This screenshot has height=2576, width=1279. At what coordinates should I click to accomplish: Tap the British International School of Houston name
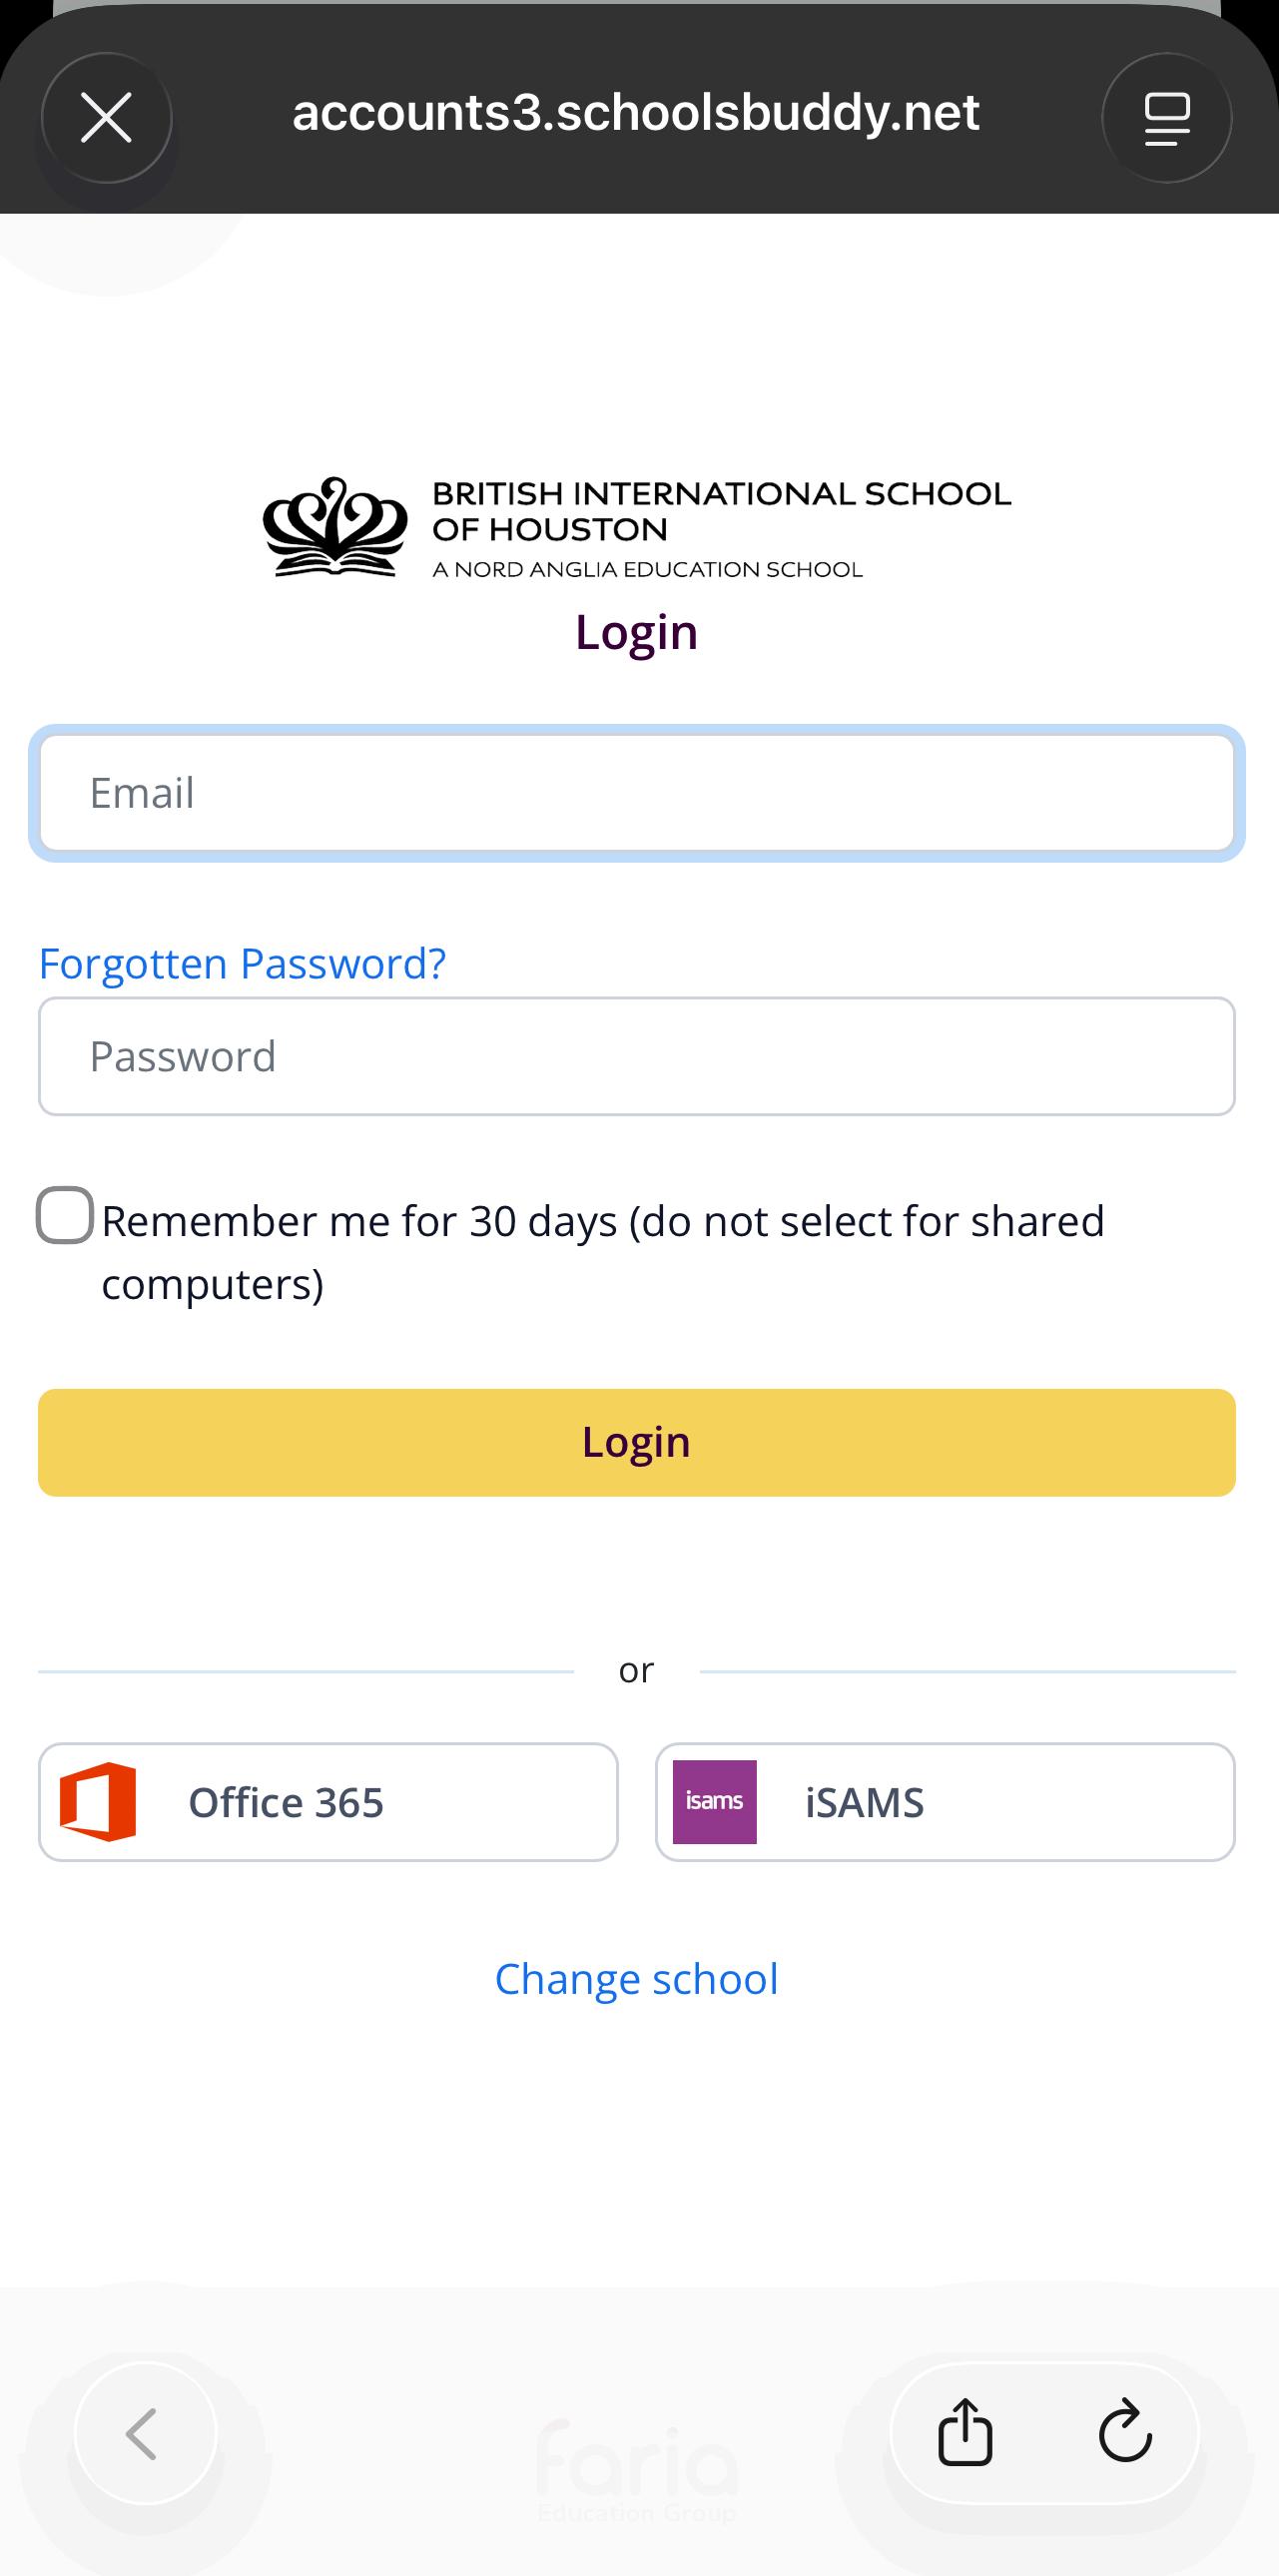[x=720, y=511]
